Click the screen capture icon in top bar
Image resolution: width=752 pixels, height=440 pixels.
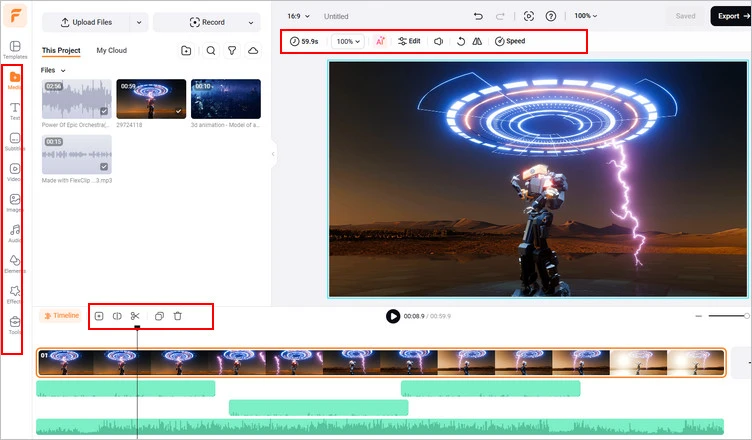pos(529,16)
